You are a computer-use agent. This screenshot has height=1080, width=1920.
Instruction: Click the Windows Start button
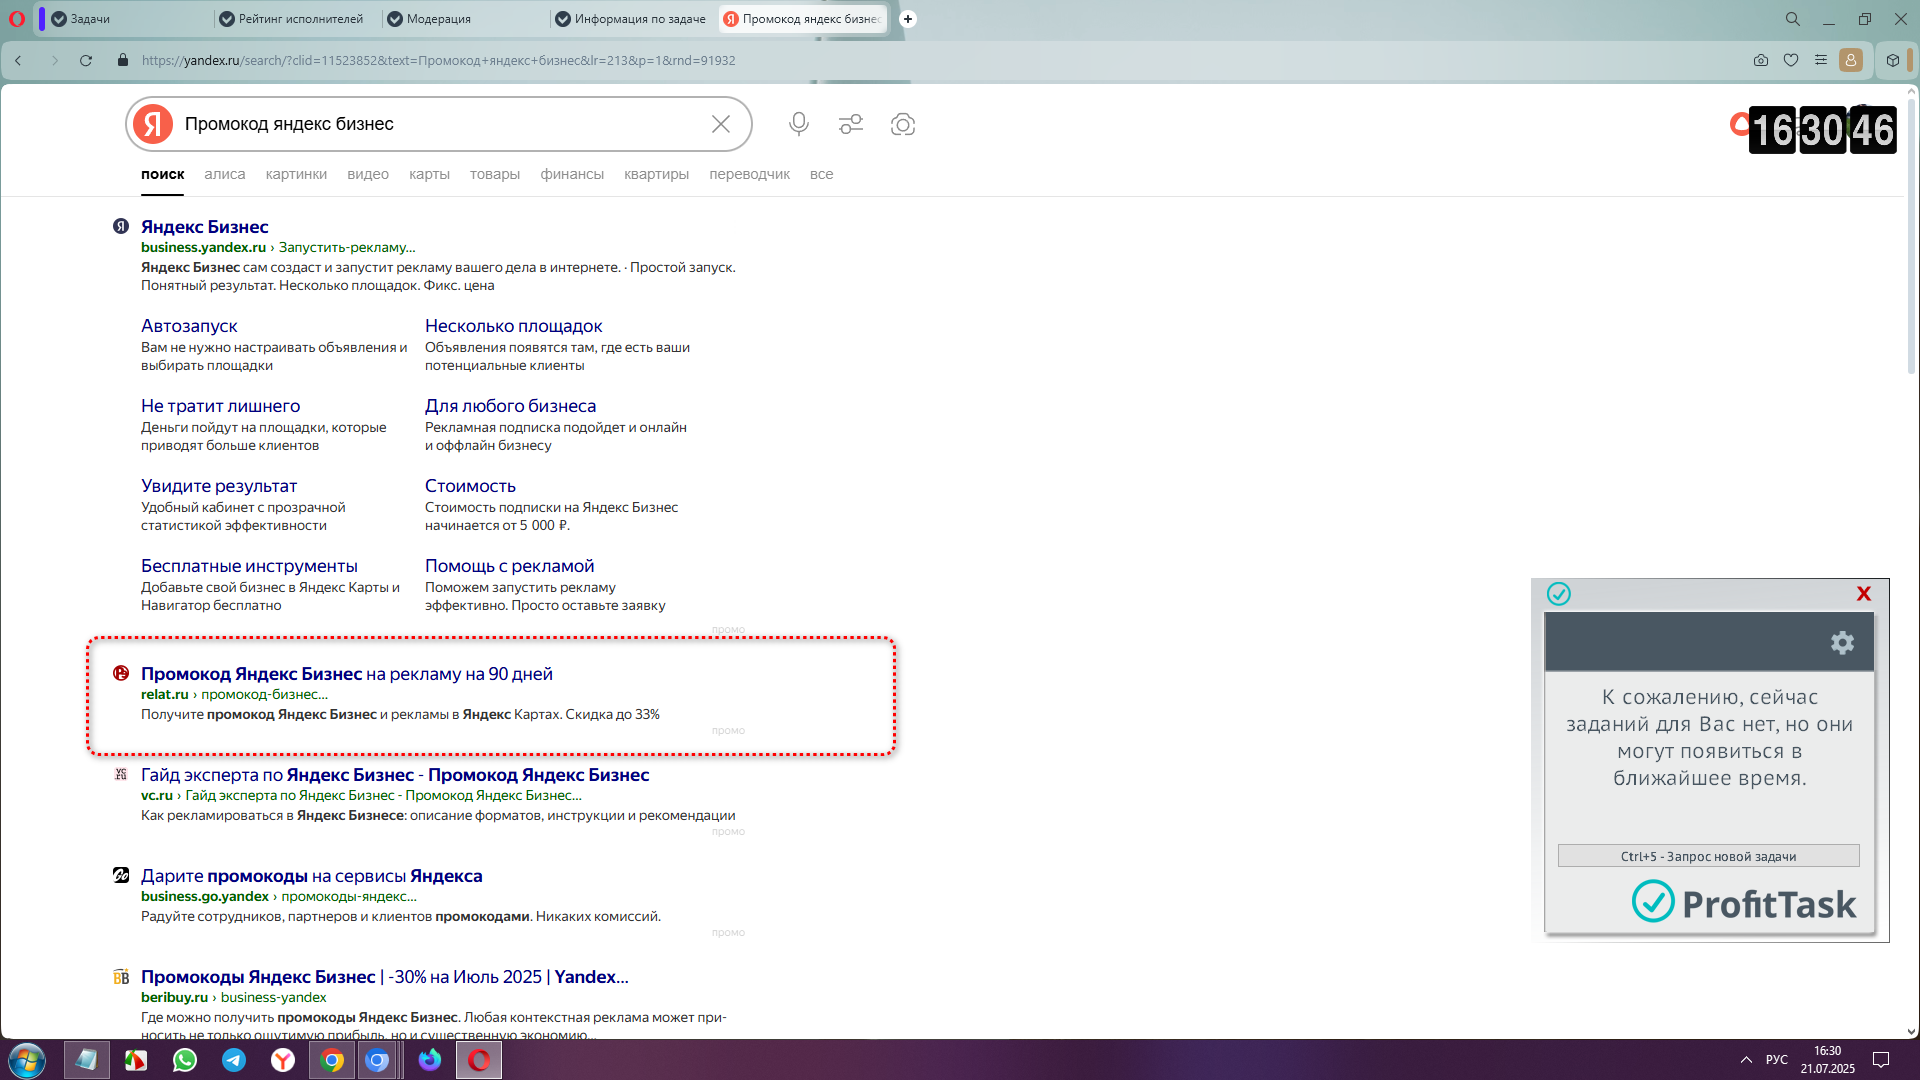(x=27, y=1060)
